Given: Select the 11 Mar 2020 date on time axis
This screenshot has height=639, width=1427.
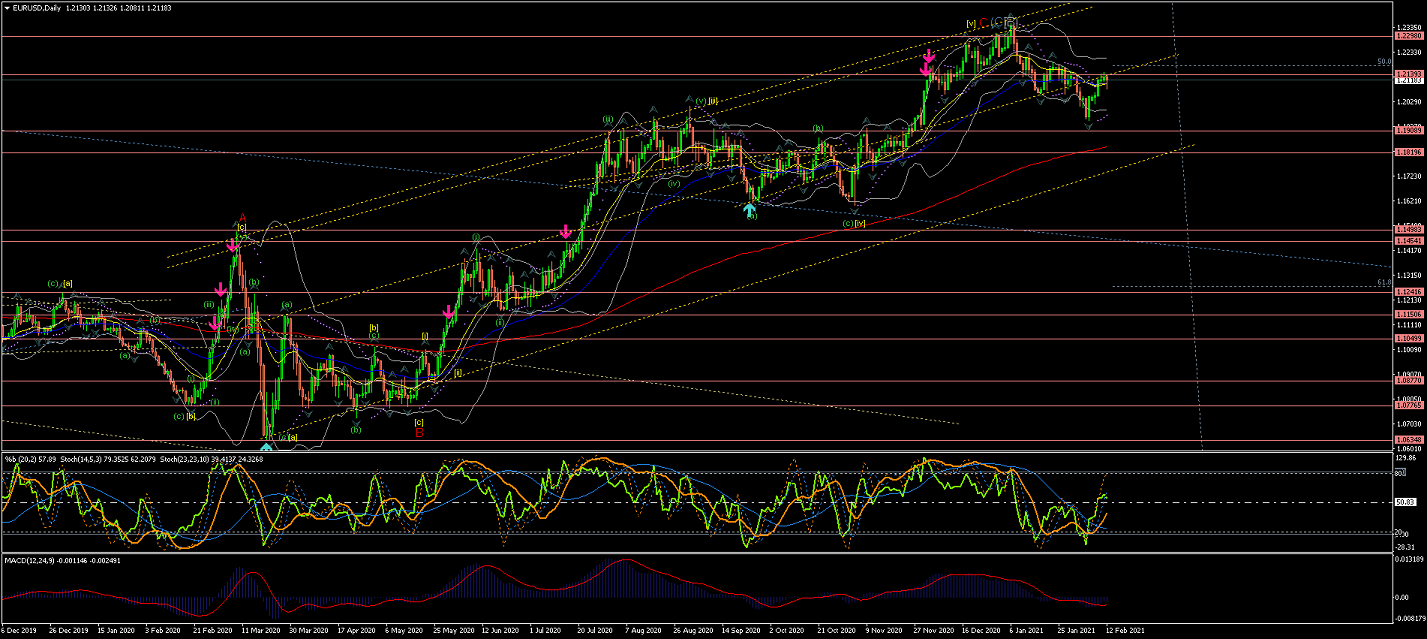Looking at the screenshot, I should (x=258, y=633).
